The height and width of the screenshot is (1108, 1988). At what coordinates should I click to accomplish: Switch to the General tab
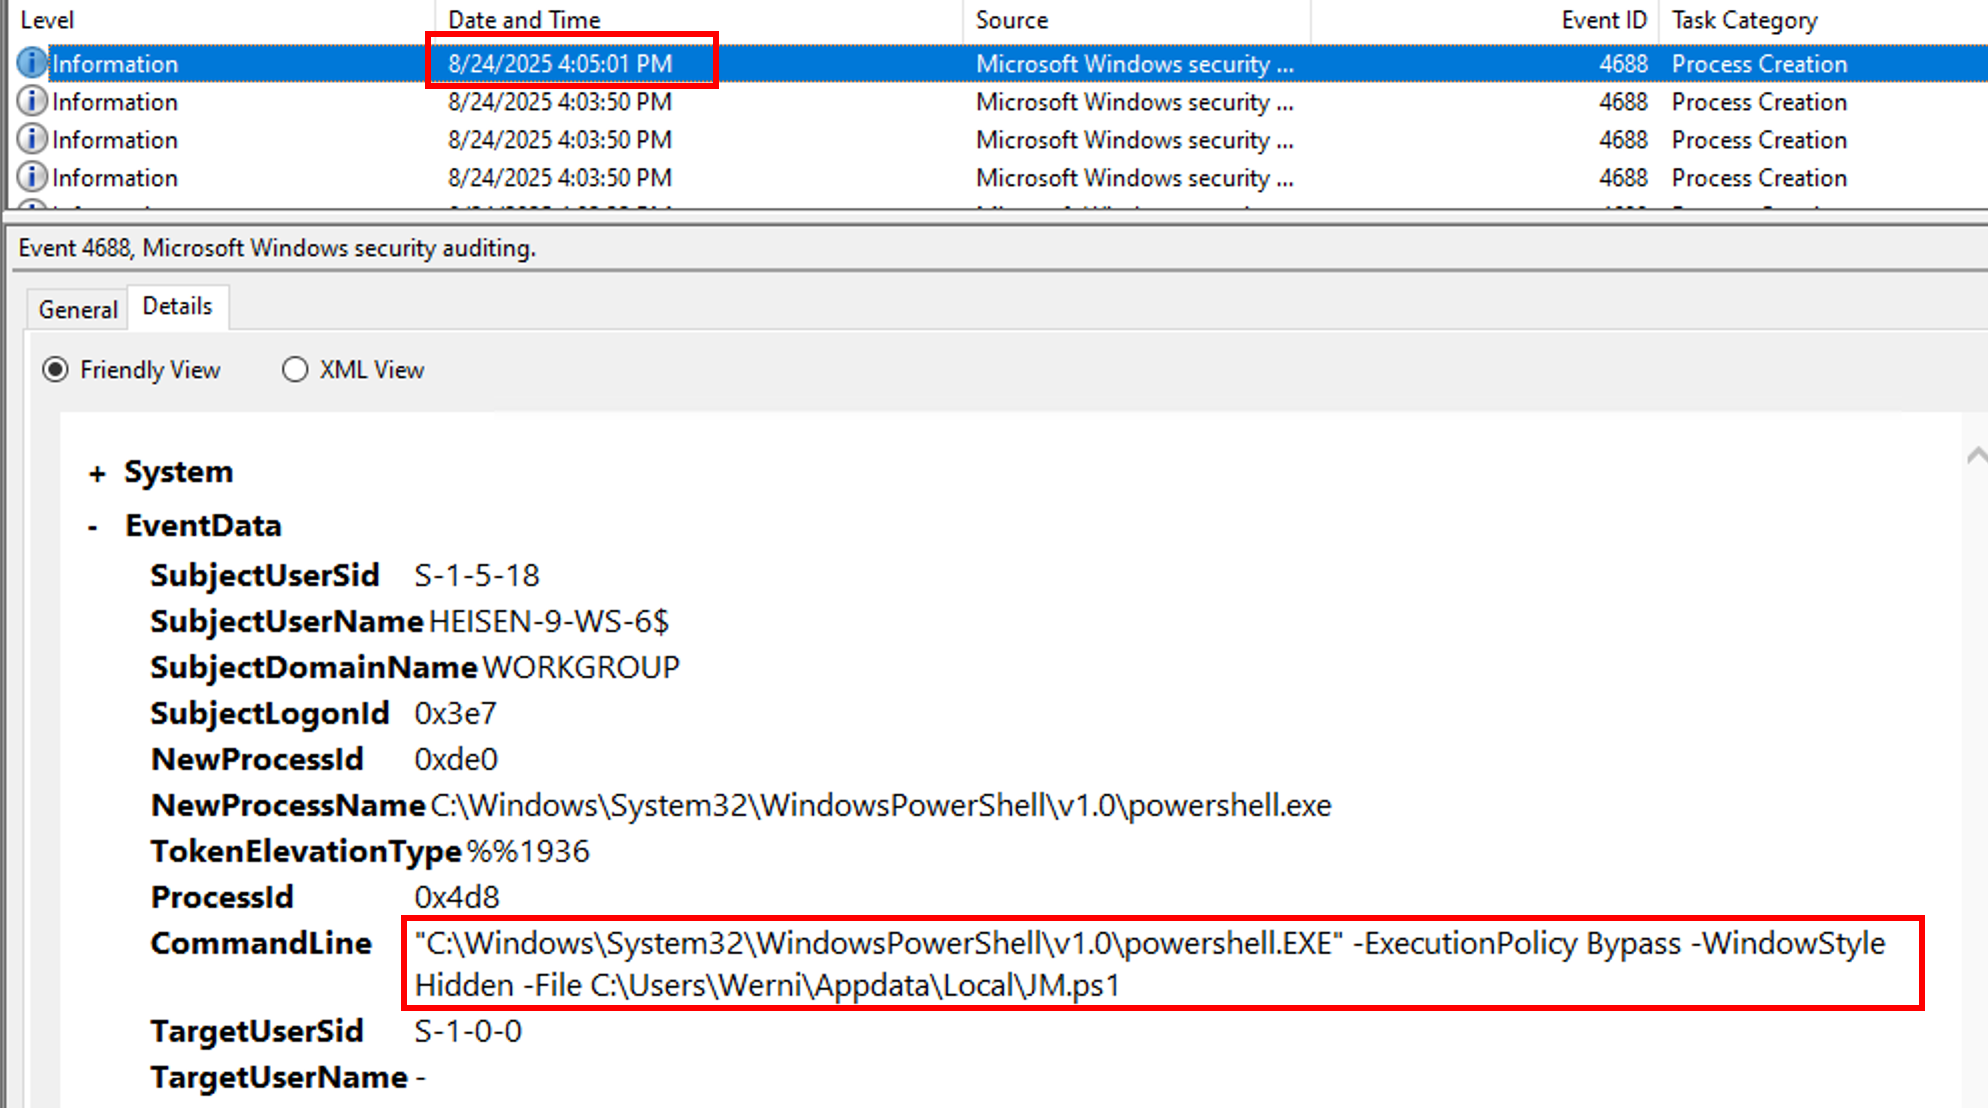(78, 310)
